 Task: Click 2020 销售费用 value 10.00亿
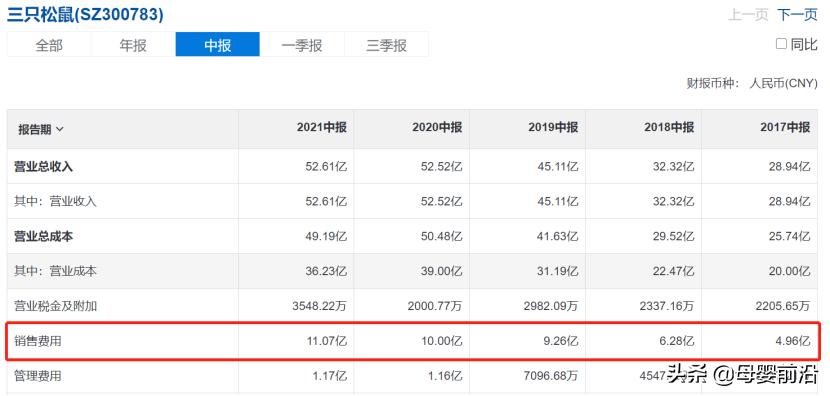click(x=442, y=341)
